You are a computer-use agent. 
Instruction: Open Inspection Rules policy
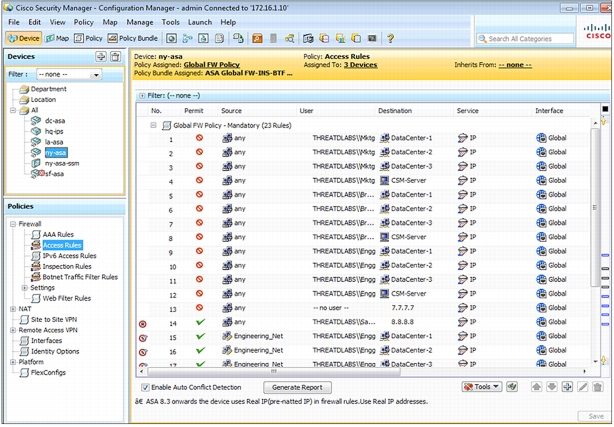click(x=67, y=266)
